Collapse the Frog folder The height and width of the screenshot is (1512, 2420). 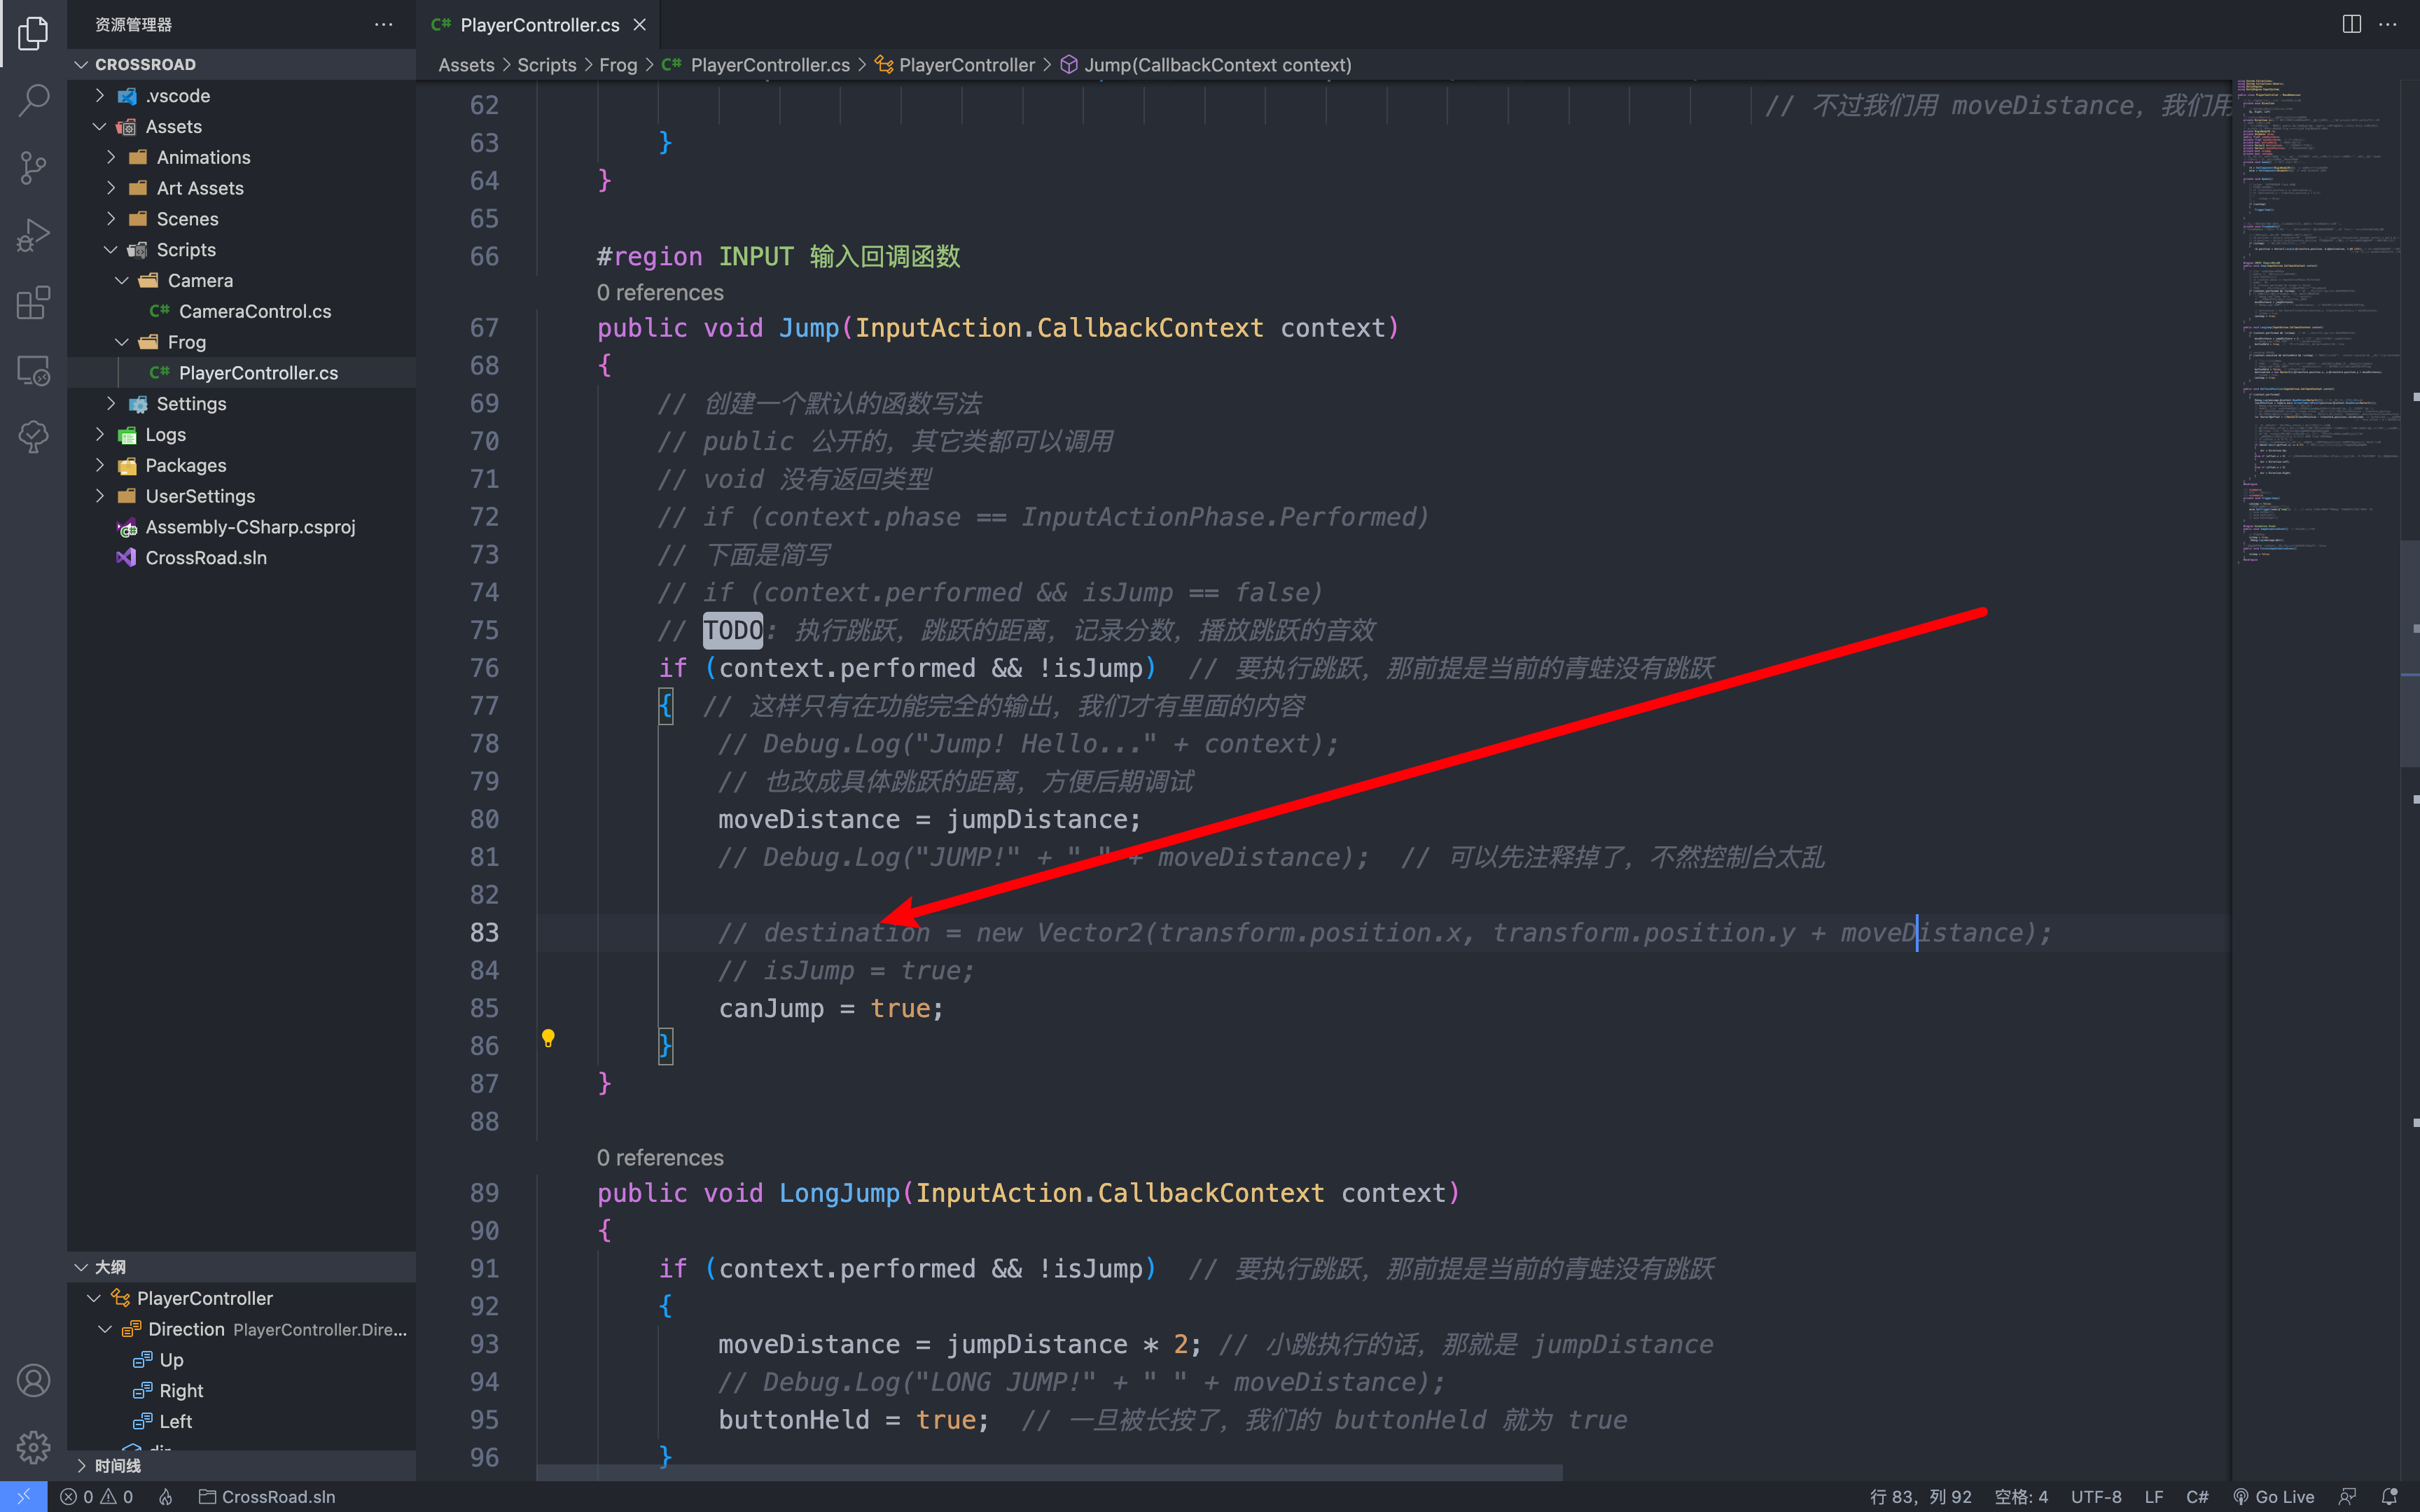[241, 342]
